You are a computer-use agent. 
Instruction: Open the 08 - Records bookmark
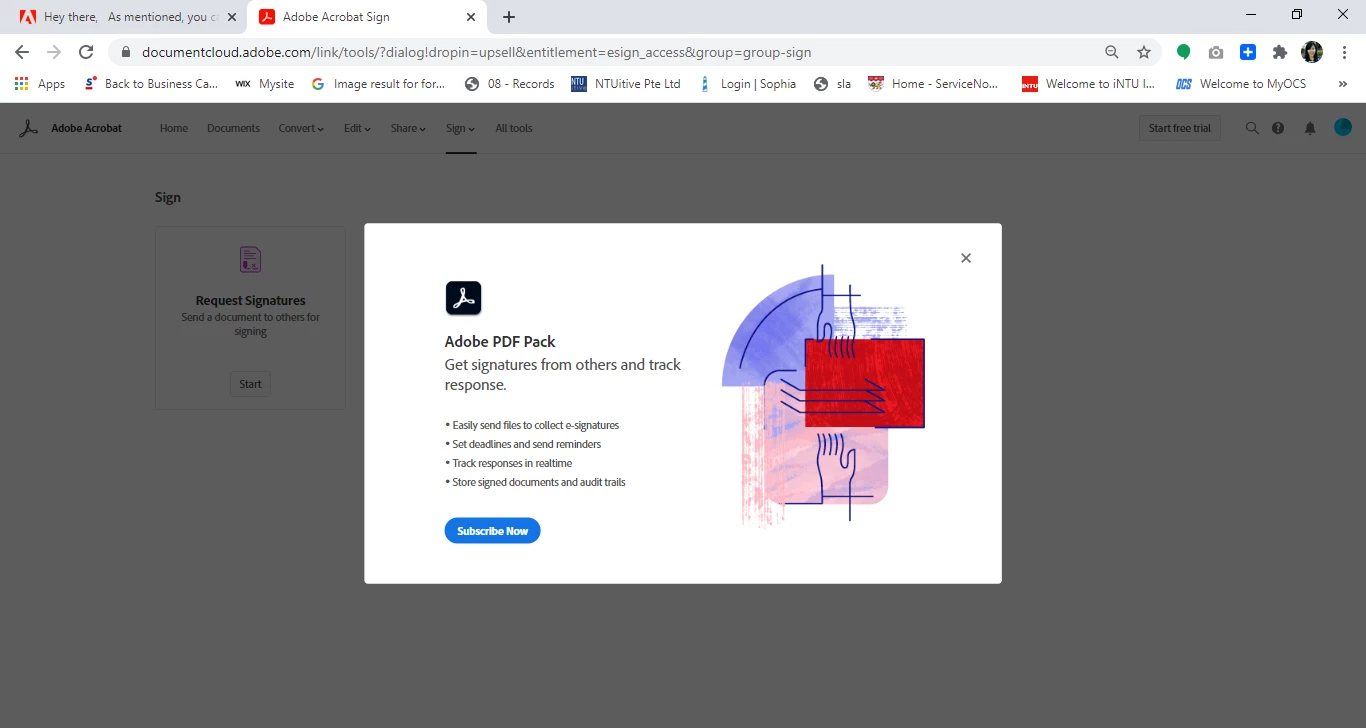[510, 84]
